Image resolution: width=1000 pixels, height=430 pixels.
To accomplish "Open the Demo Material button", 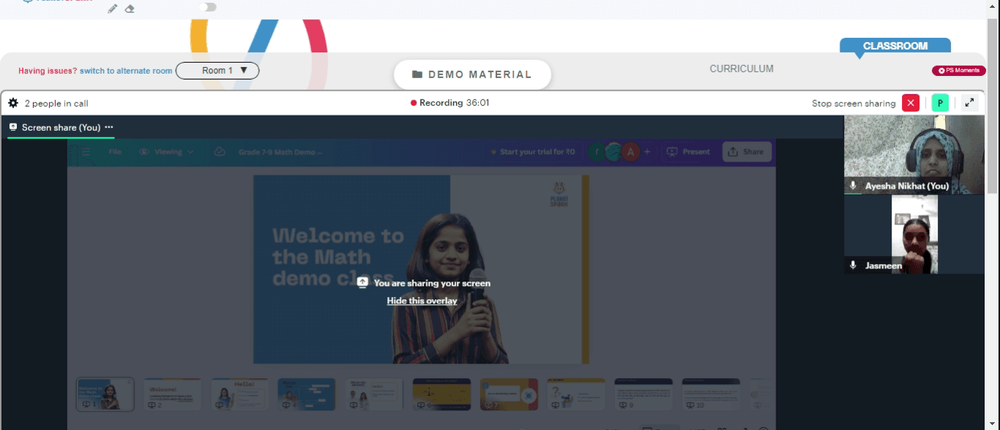I will point(472,75).
